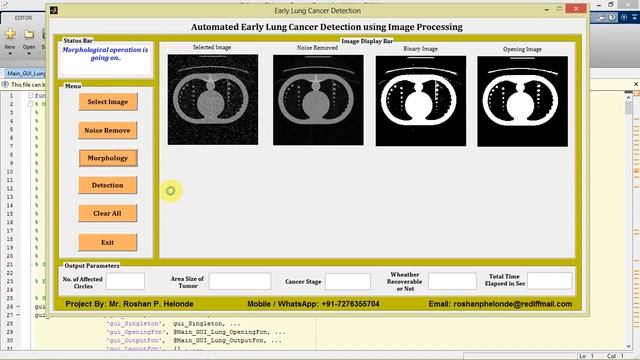Restore down the MATLAB main window
The height and width of the screenshot is (360, 640).
click(x=611, y=4)
